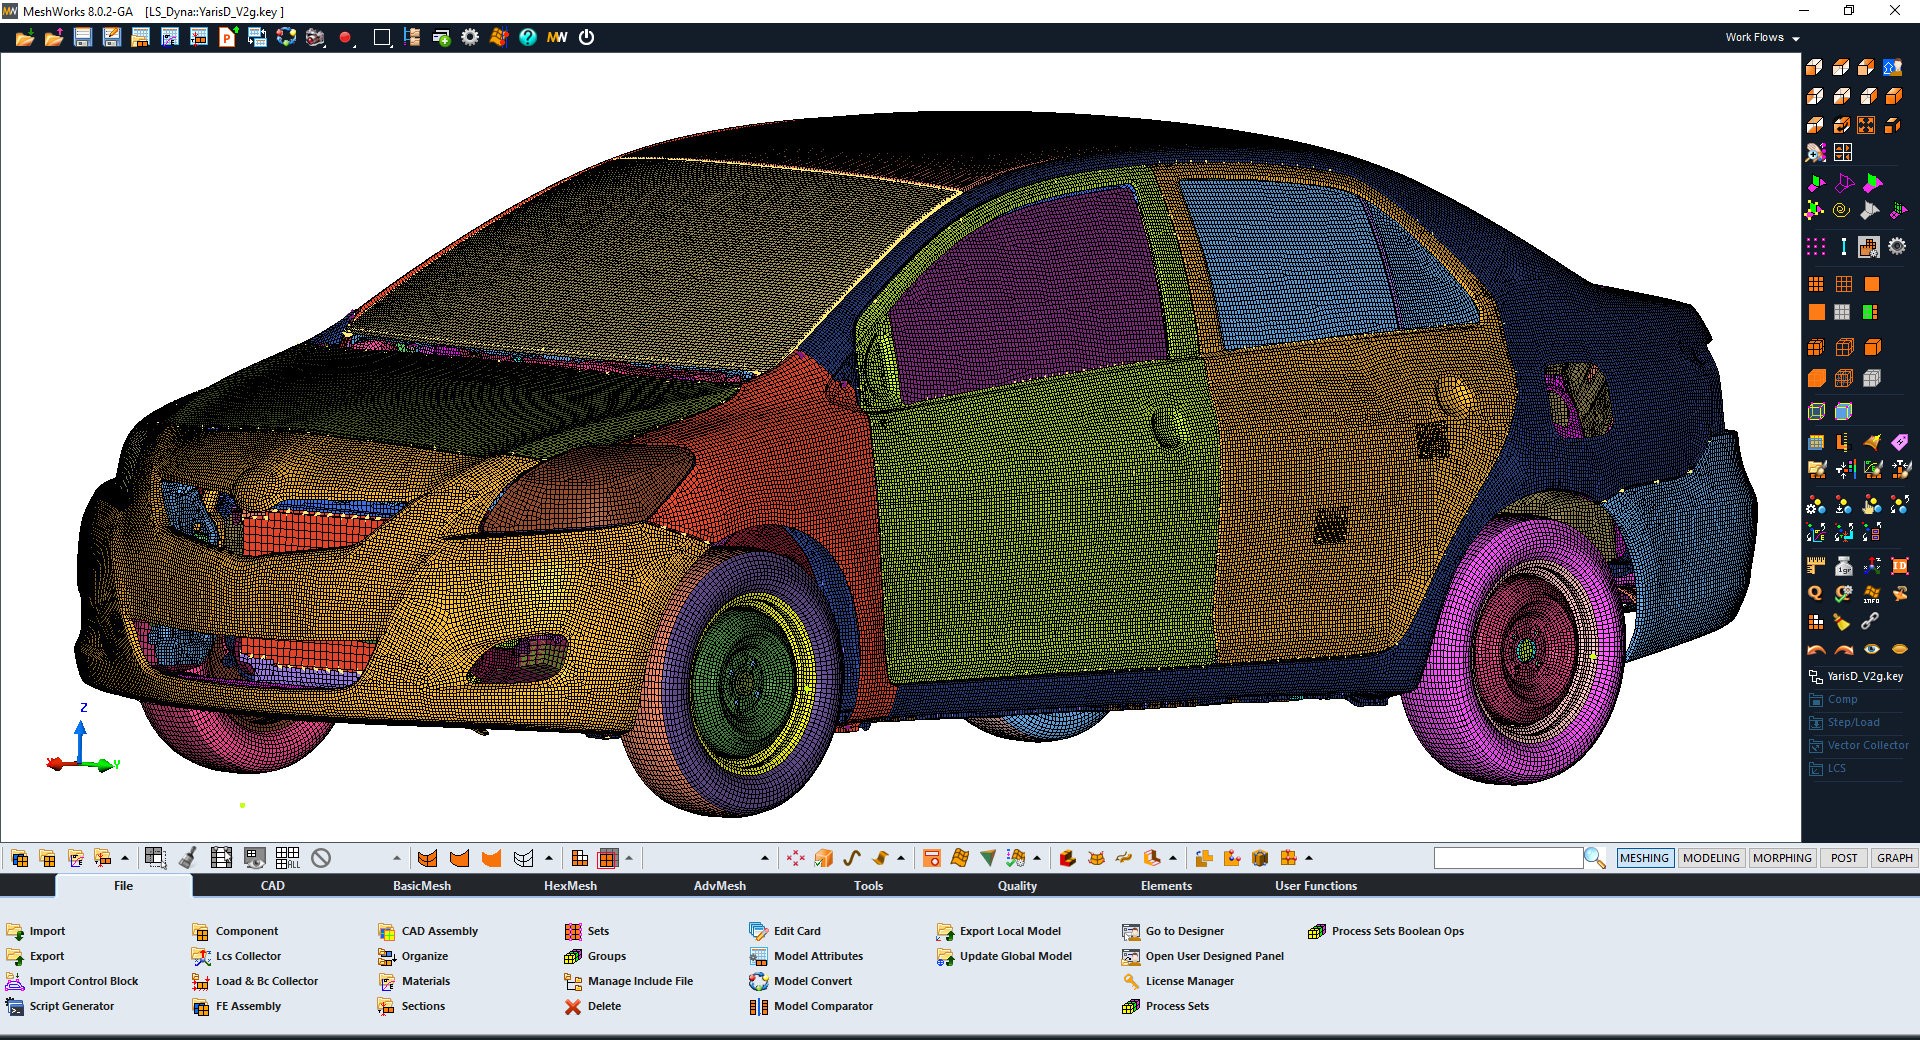Viewport: 1920px width, 1040px height.
Task: Click the 'ALL' grid selection icon
Action: [x=288, y=858]
